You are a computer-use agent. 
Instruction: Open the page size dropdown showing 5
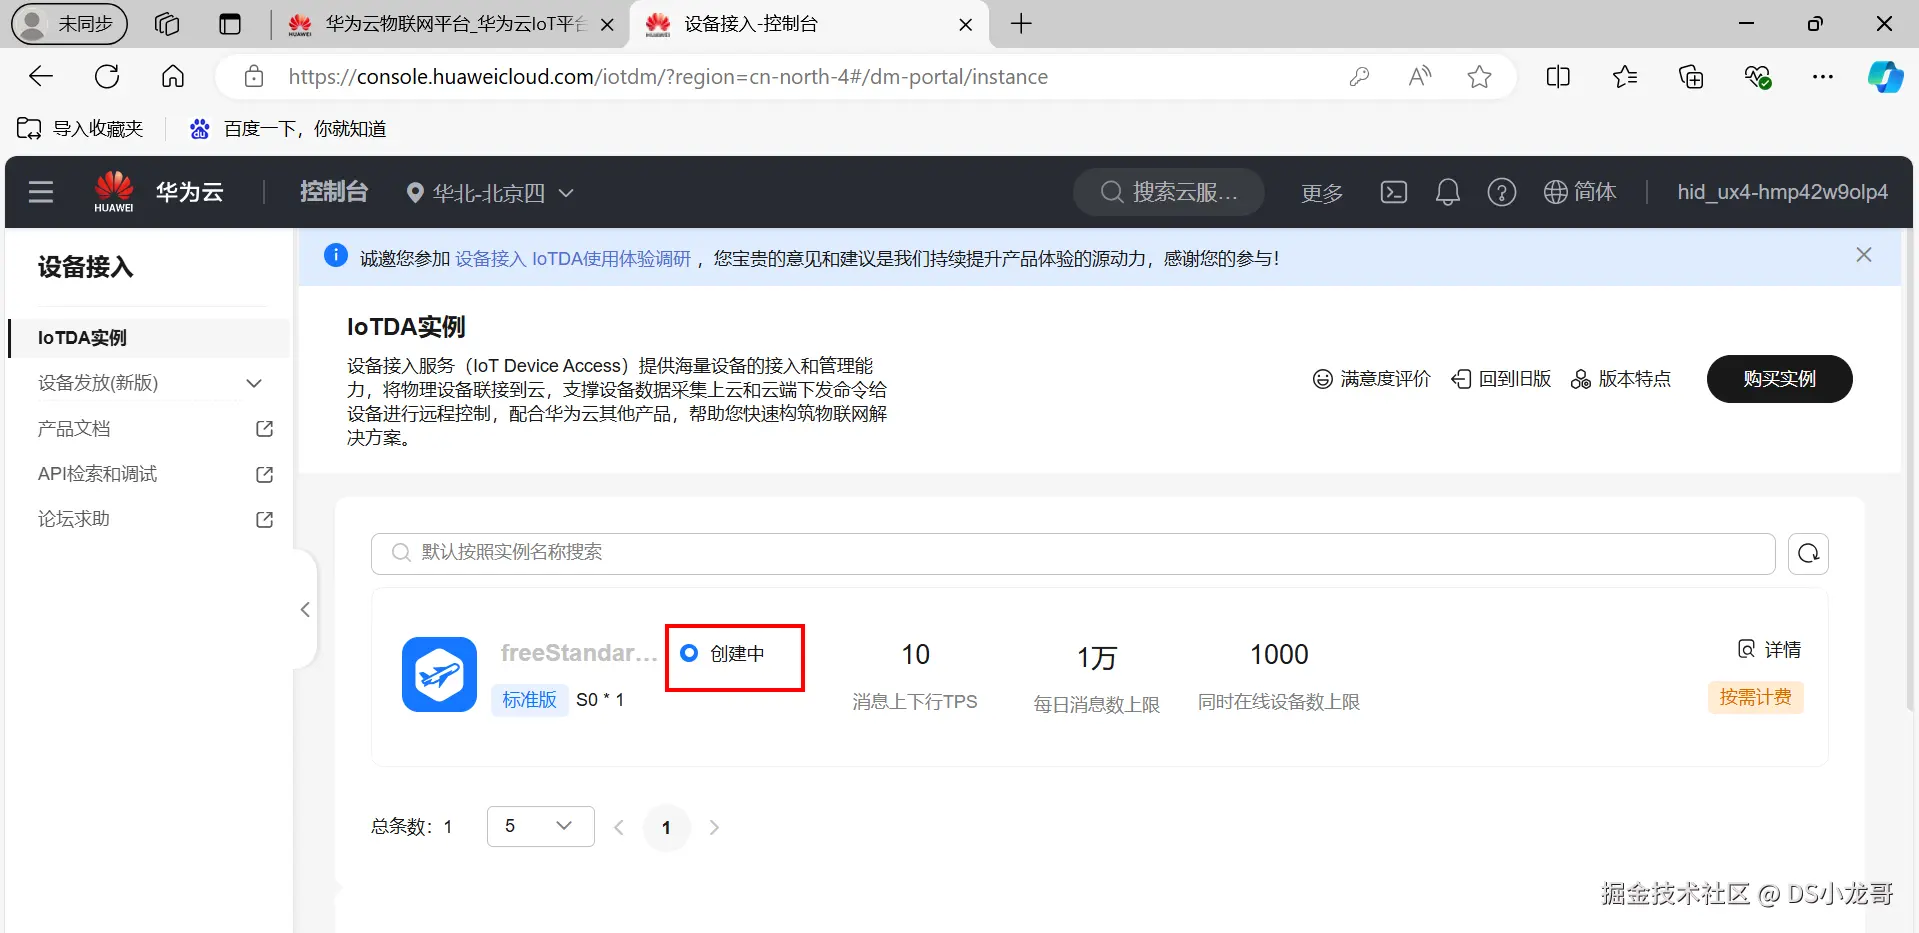(541, 826)
